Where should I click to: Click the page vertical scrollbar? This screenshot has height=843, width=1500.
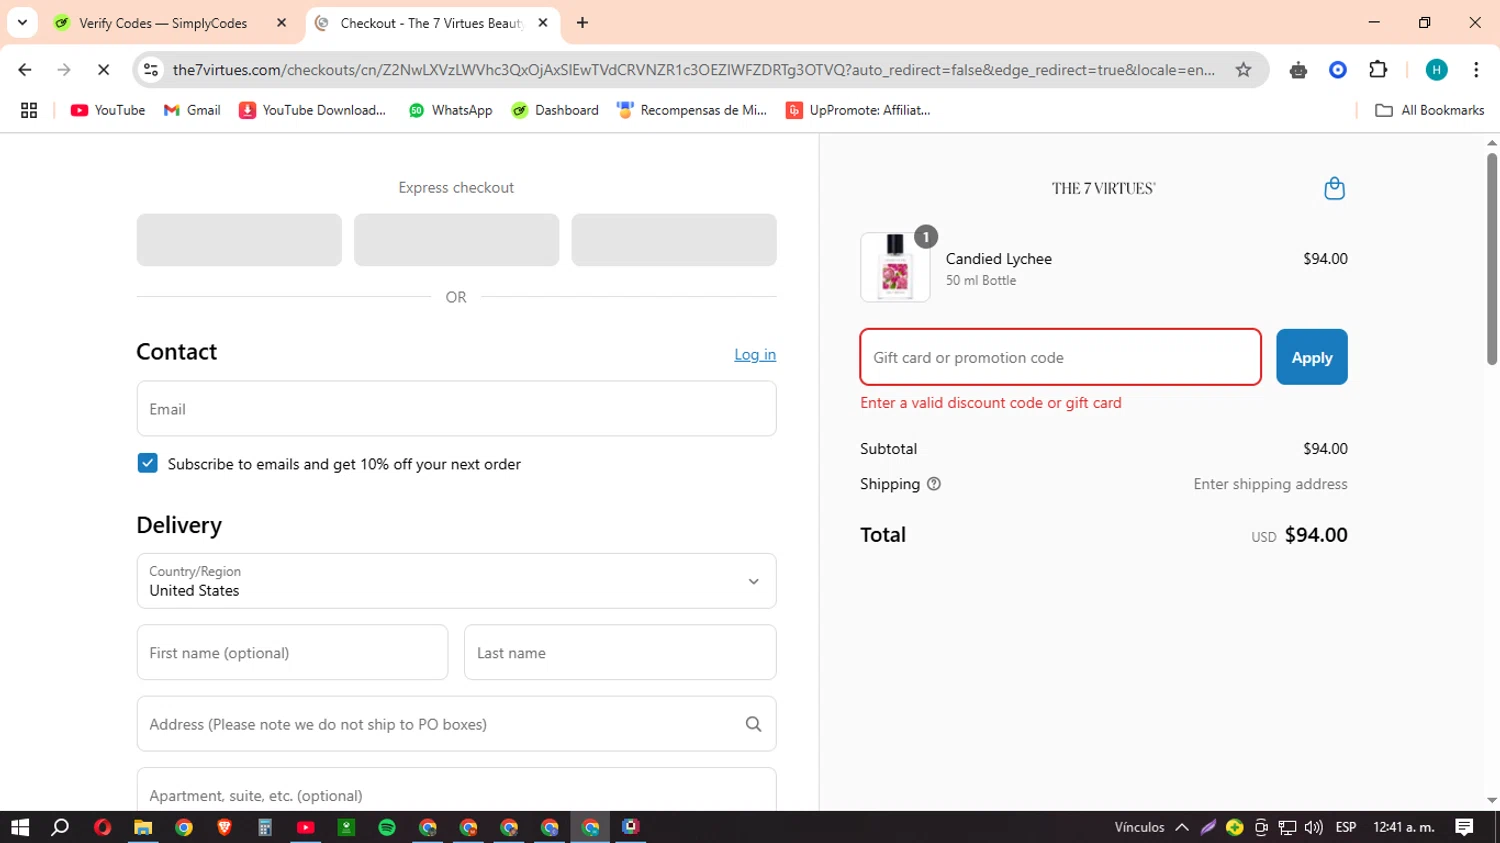tap(1491, 260)
